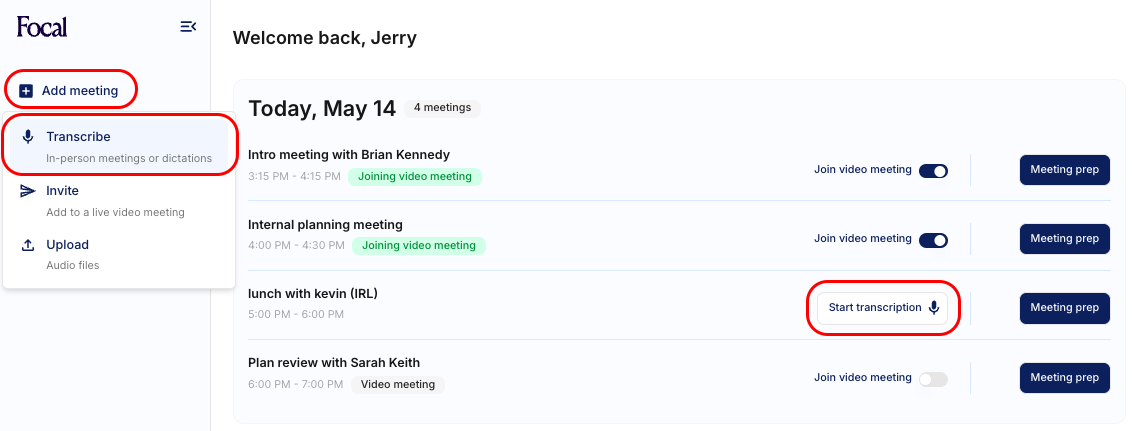The height and width of the screenshot is (431, 1132).
Task: Open Meeting prep for Brian Kennedy intro
Action: point(1064,170)
